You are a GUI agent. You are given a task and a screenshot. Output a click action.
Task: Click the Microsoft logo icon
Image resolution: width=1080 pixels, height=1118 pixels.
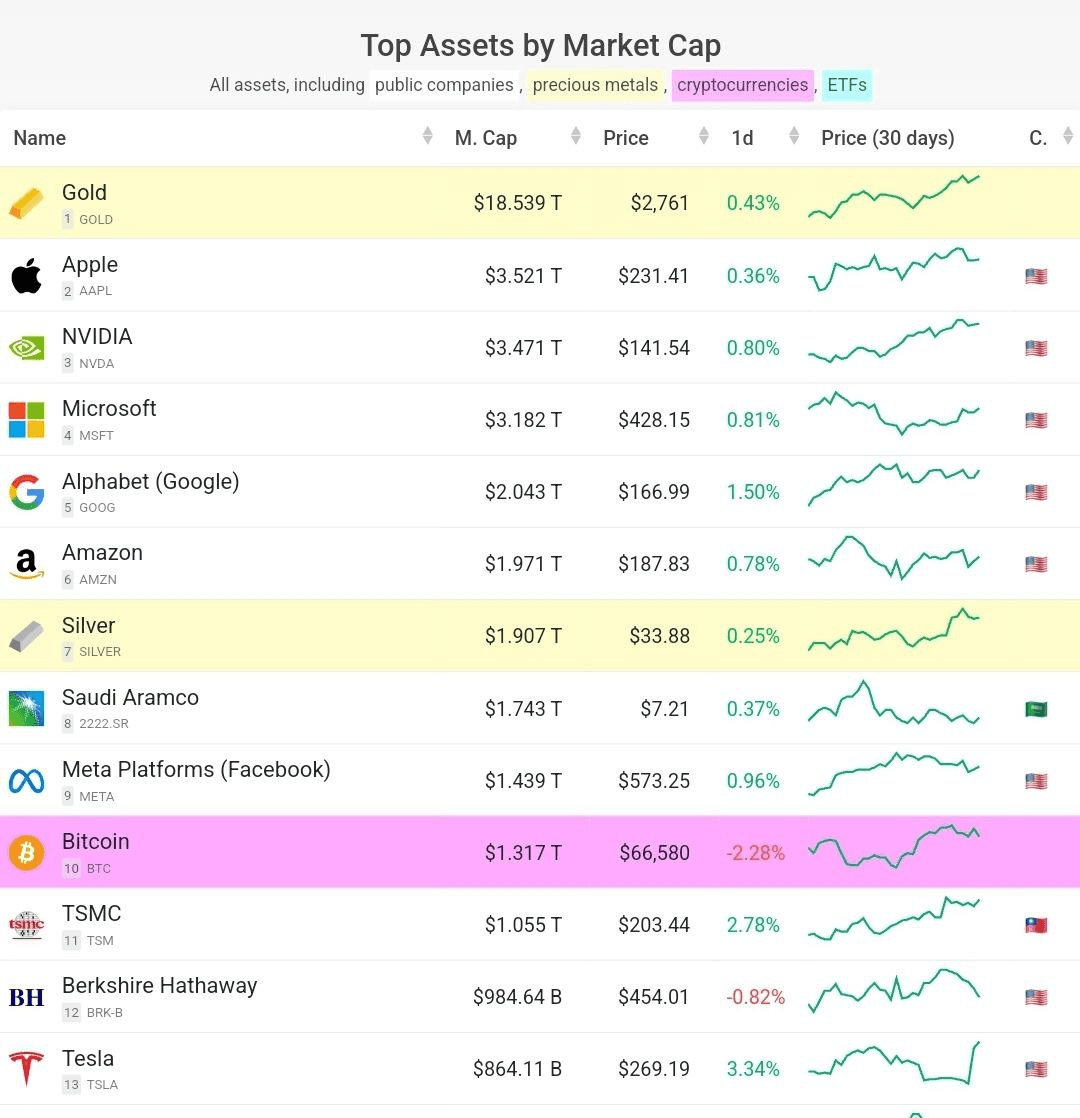26,420
